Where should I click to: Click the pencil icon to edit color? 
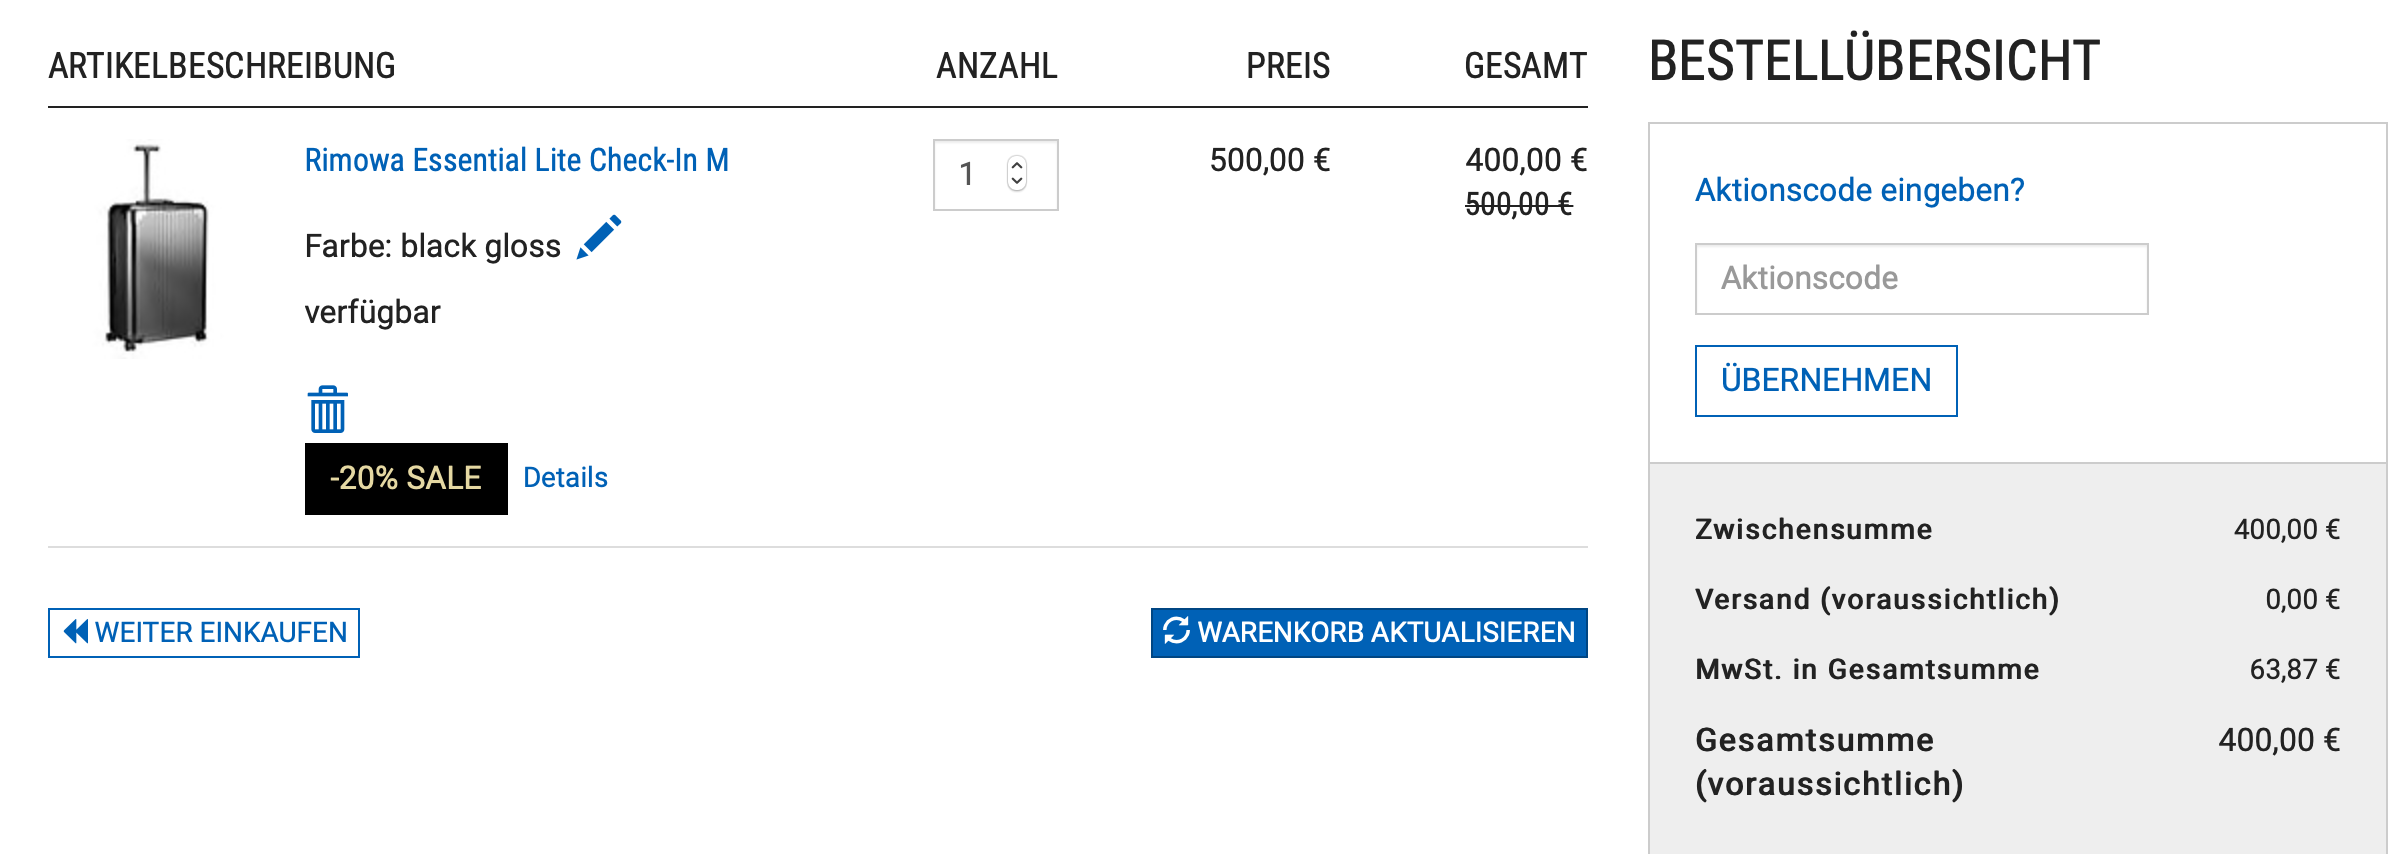599,238
